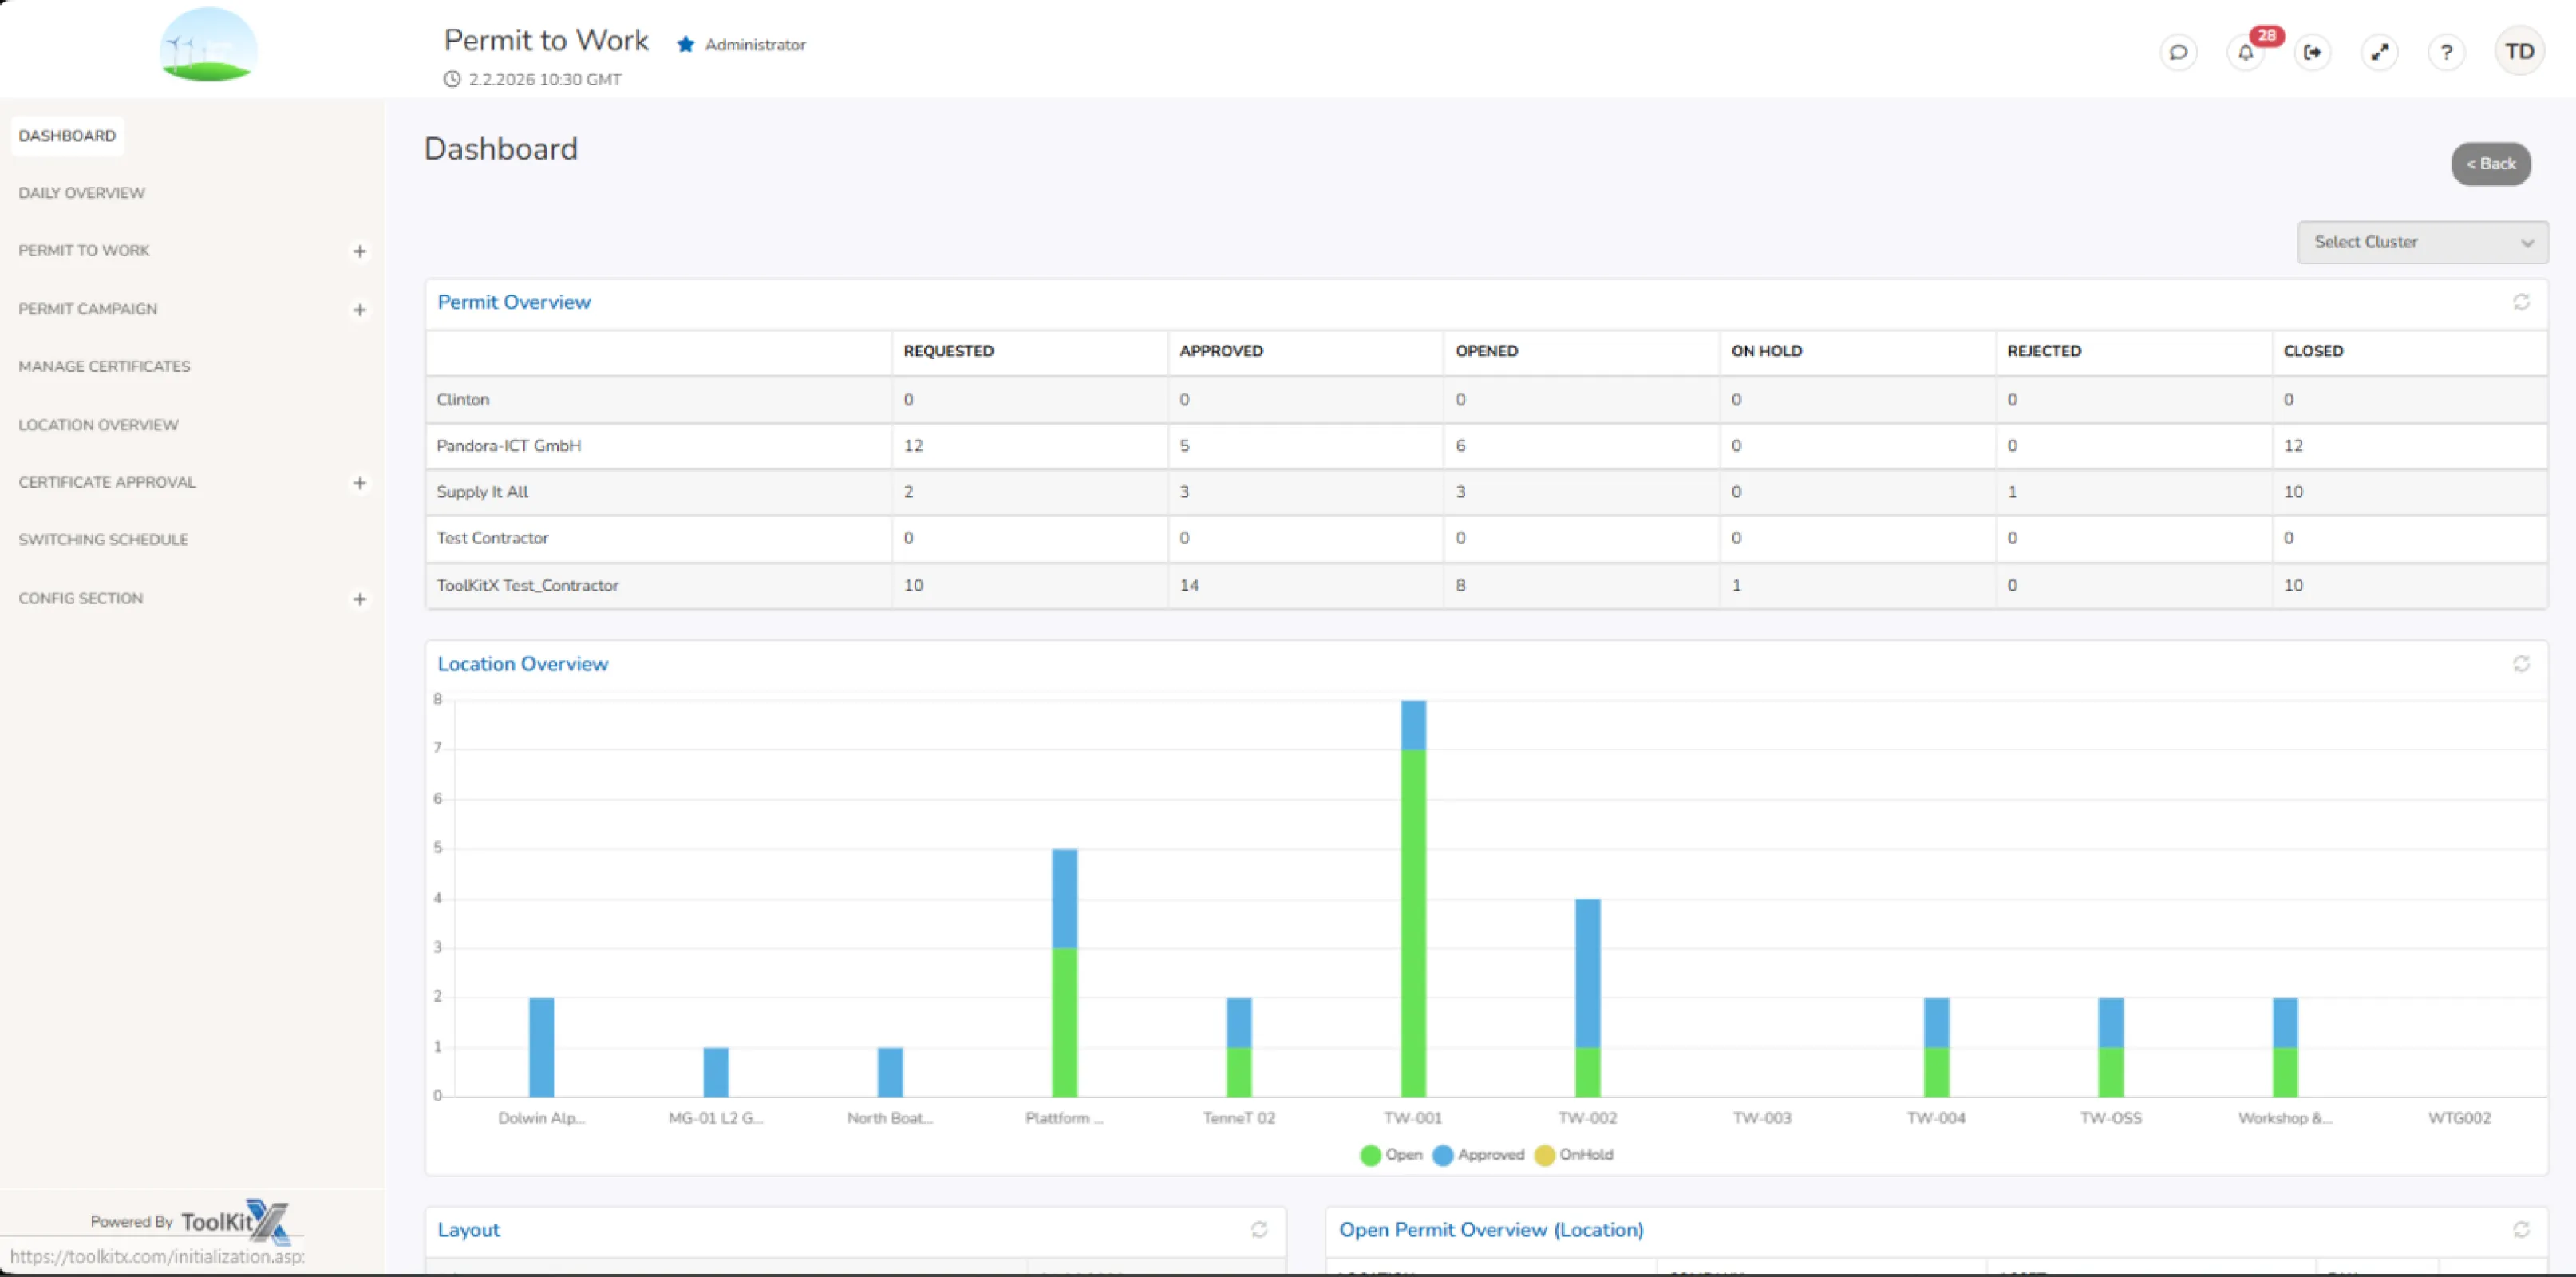Refresh the Location Overview chart

(2521, 663)
